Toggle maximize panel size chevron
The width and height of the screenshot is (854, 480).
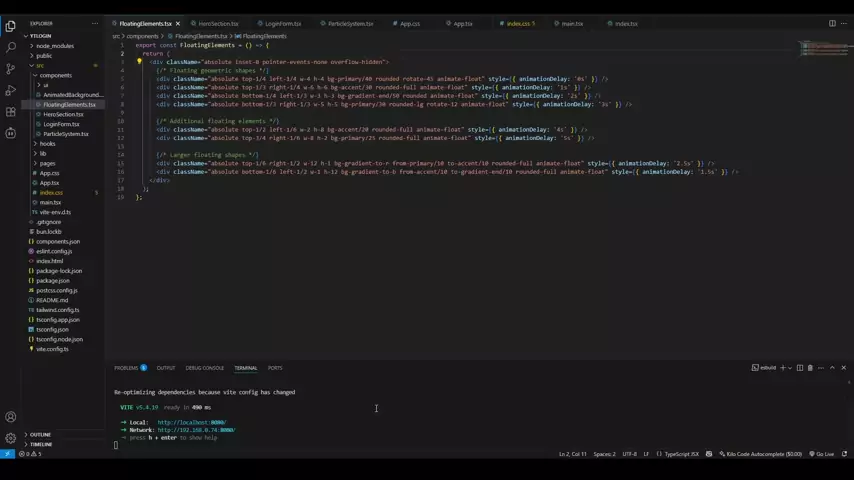point(832,368)
